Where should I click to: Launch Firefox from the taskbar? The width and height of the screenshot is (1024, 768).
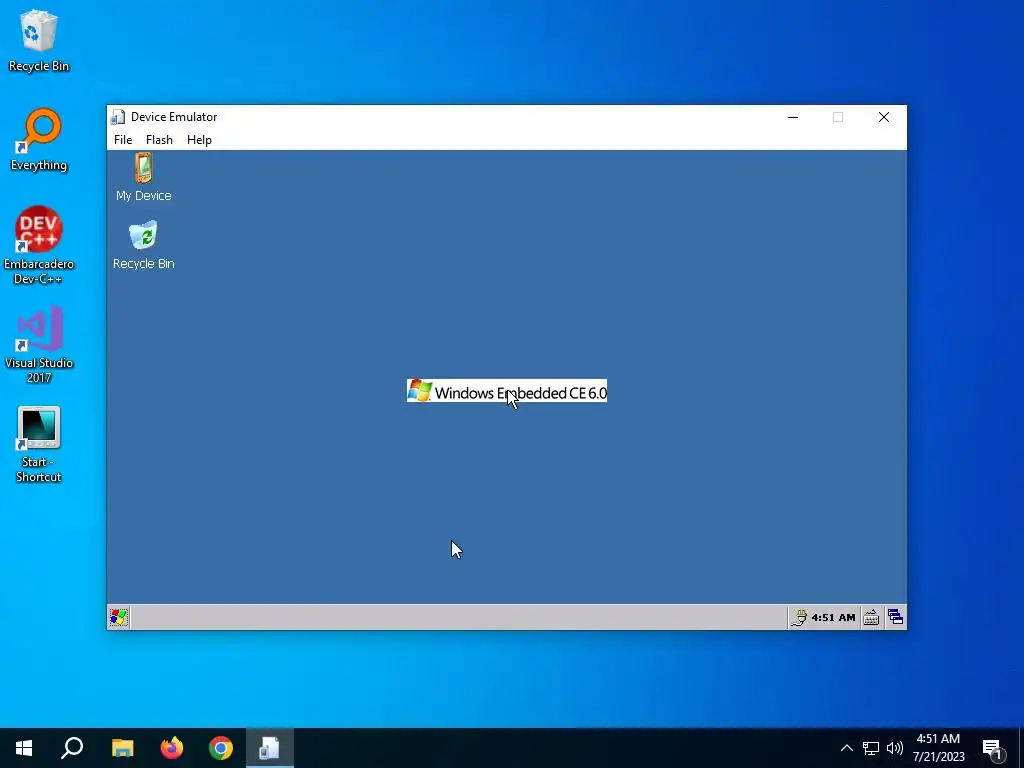tap(172, 748)
